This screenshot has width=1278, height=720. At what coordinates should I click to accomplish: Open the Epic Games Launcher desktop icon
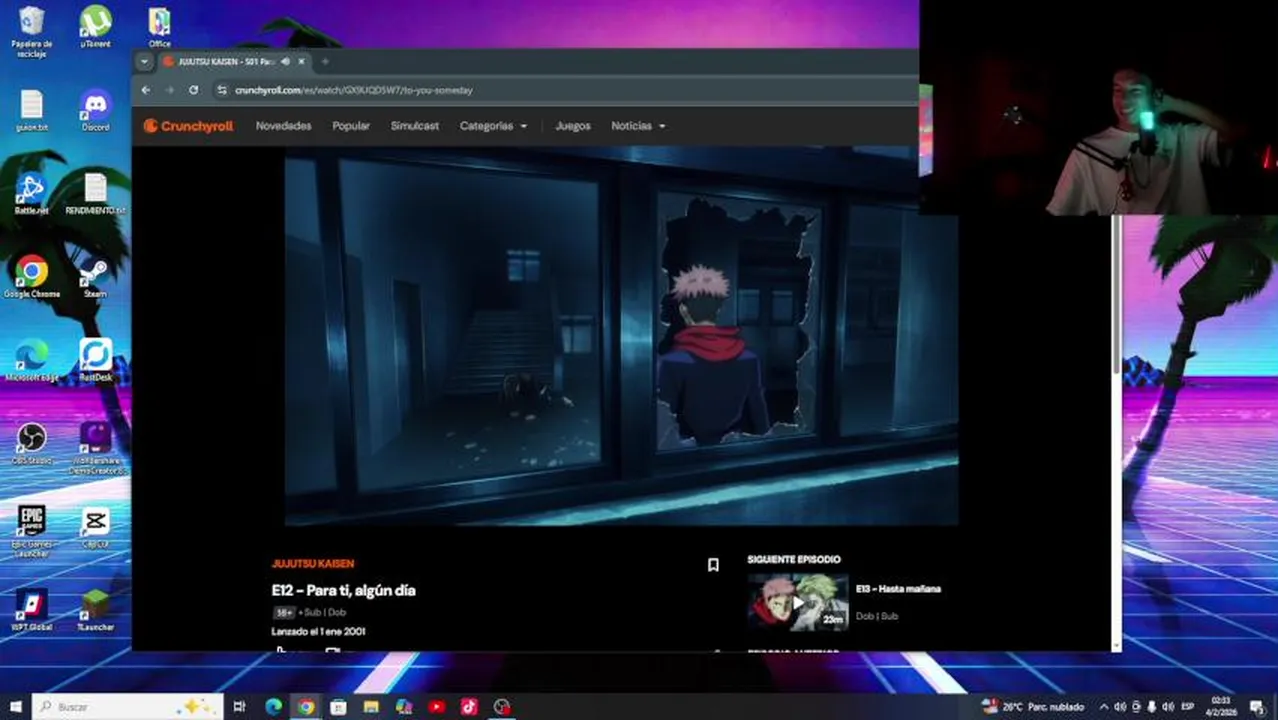point(32,530)
